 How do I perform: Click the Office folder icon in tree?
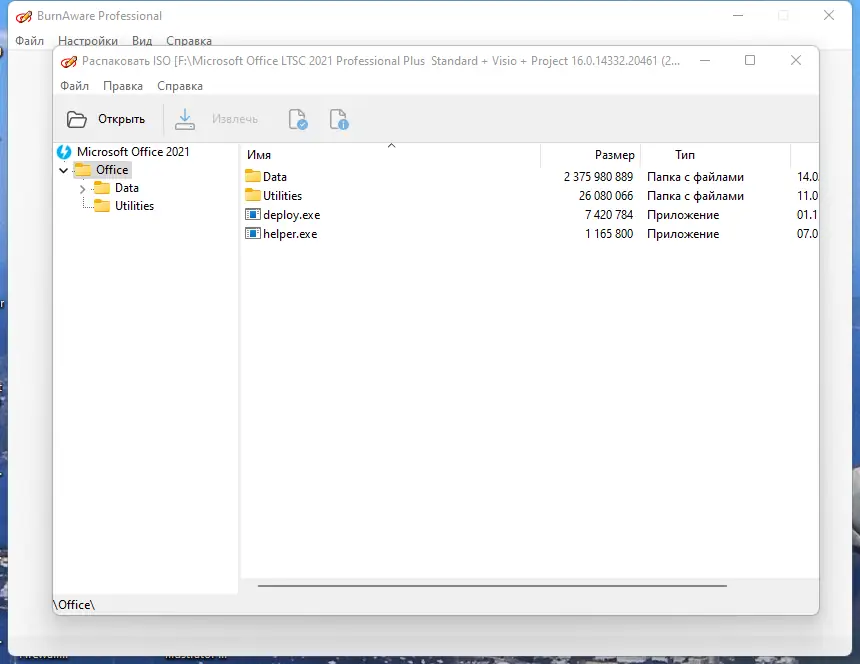(x=83, y=169)
